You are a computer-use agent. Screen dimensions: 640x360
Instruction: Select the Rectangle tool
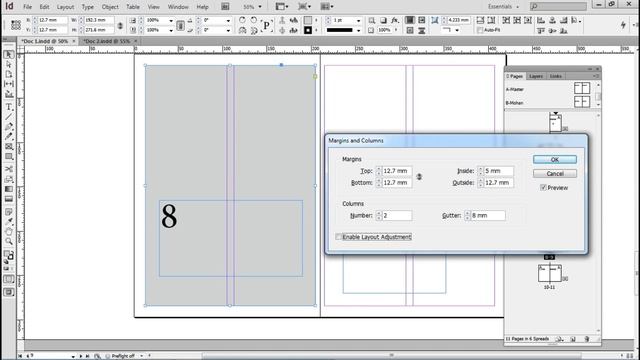(x=9, y=157)
